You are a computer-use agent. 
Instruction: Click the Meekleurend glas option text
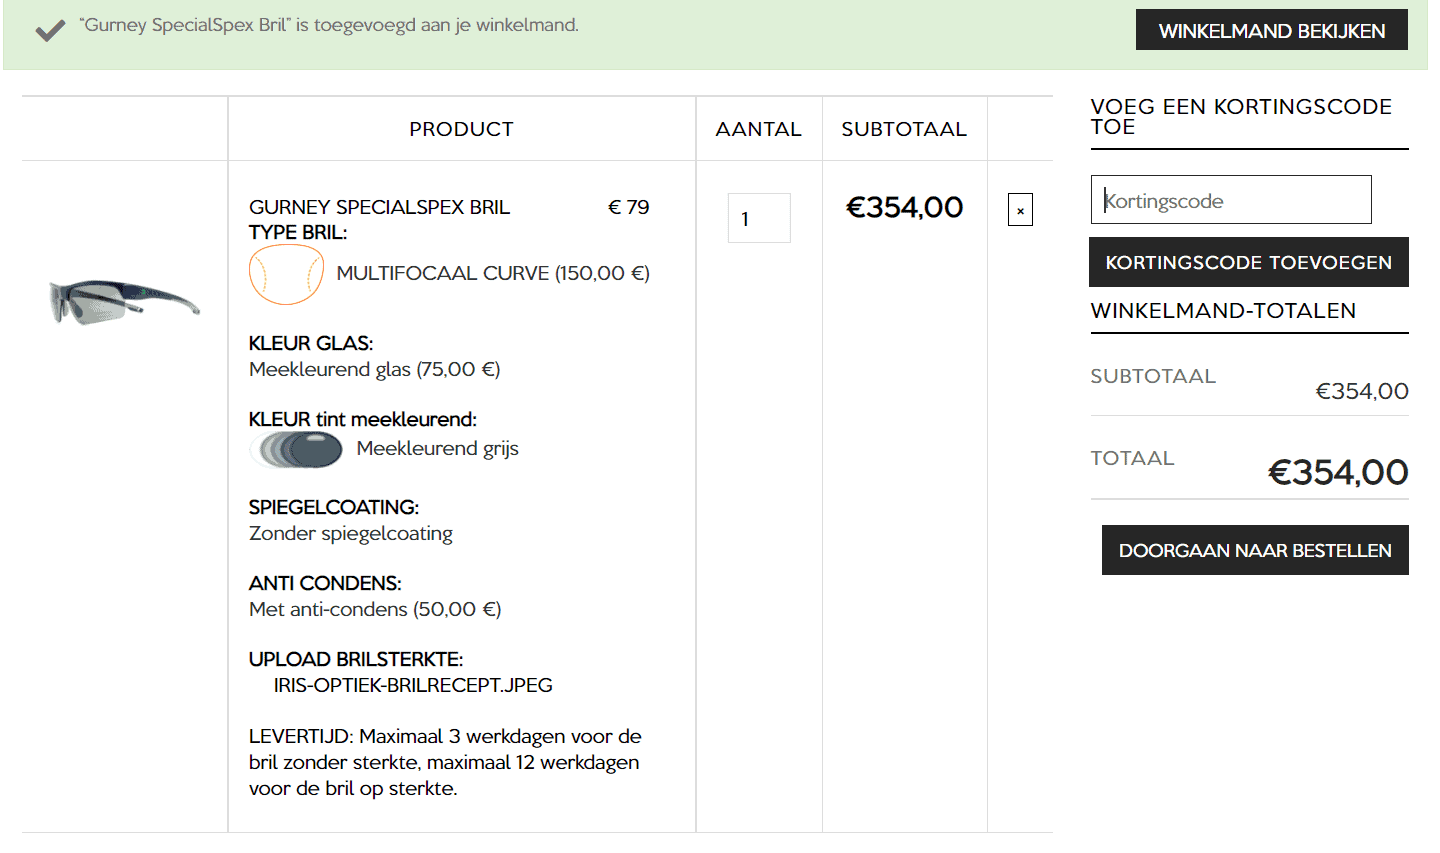click(x=375, y=369)
